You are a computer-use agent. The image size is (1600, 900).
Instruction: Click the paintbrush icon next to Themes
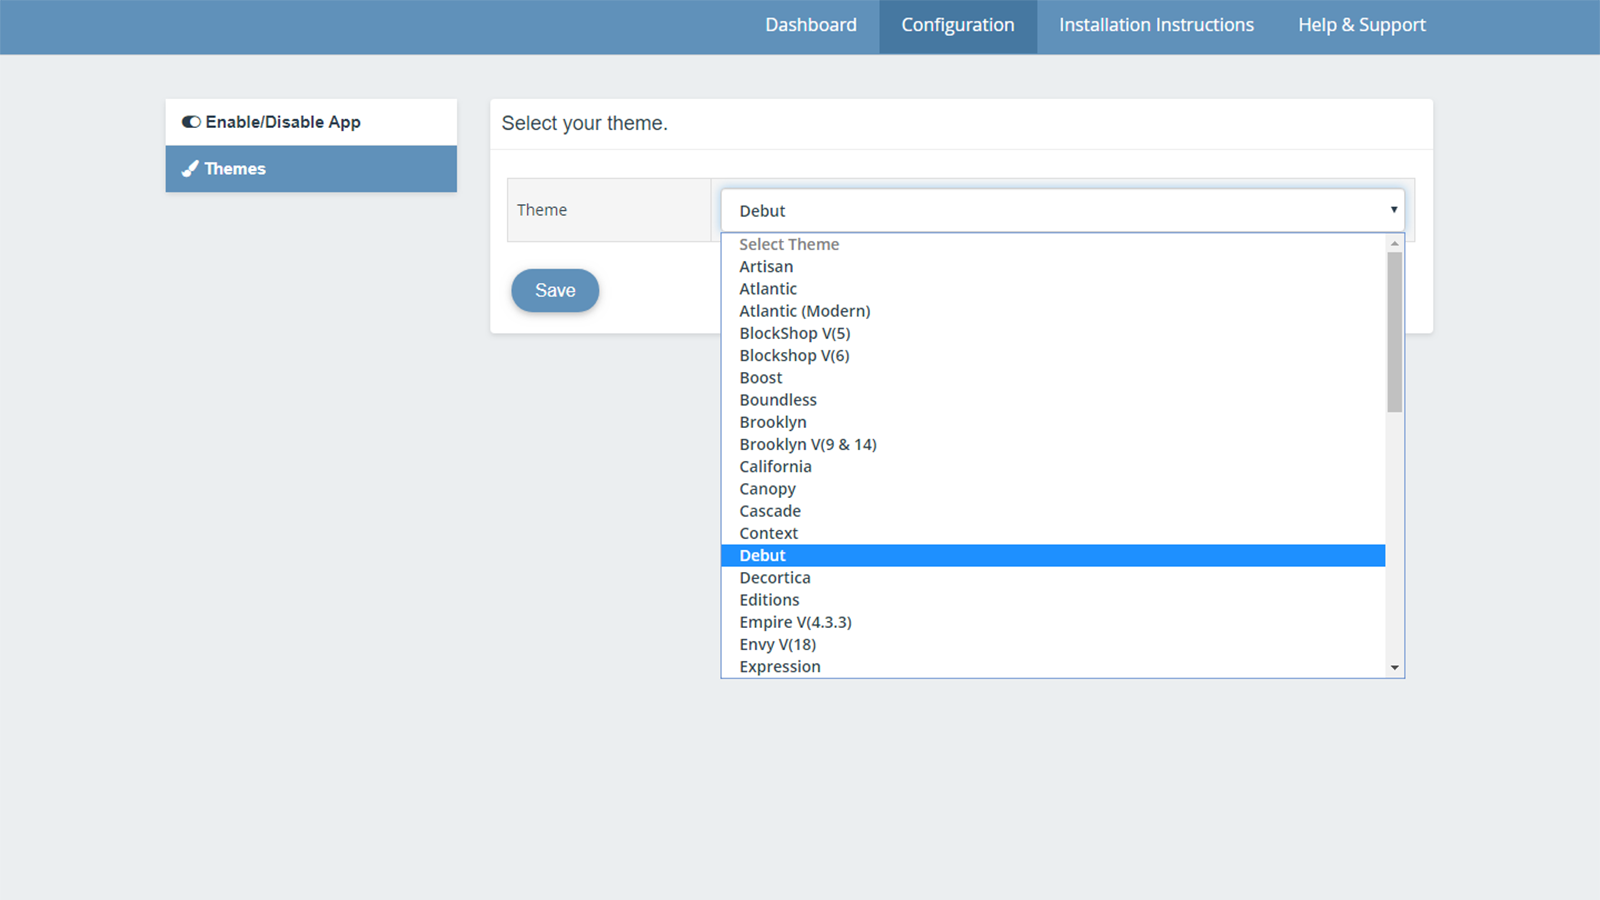pyautogui.click(x=190, y=169)
